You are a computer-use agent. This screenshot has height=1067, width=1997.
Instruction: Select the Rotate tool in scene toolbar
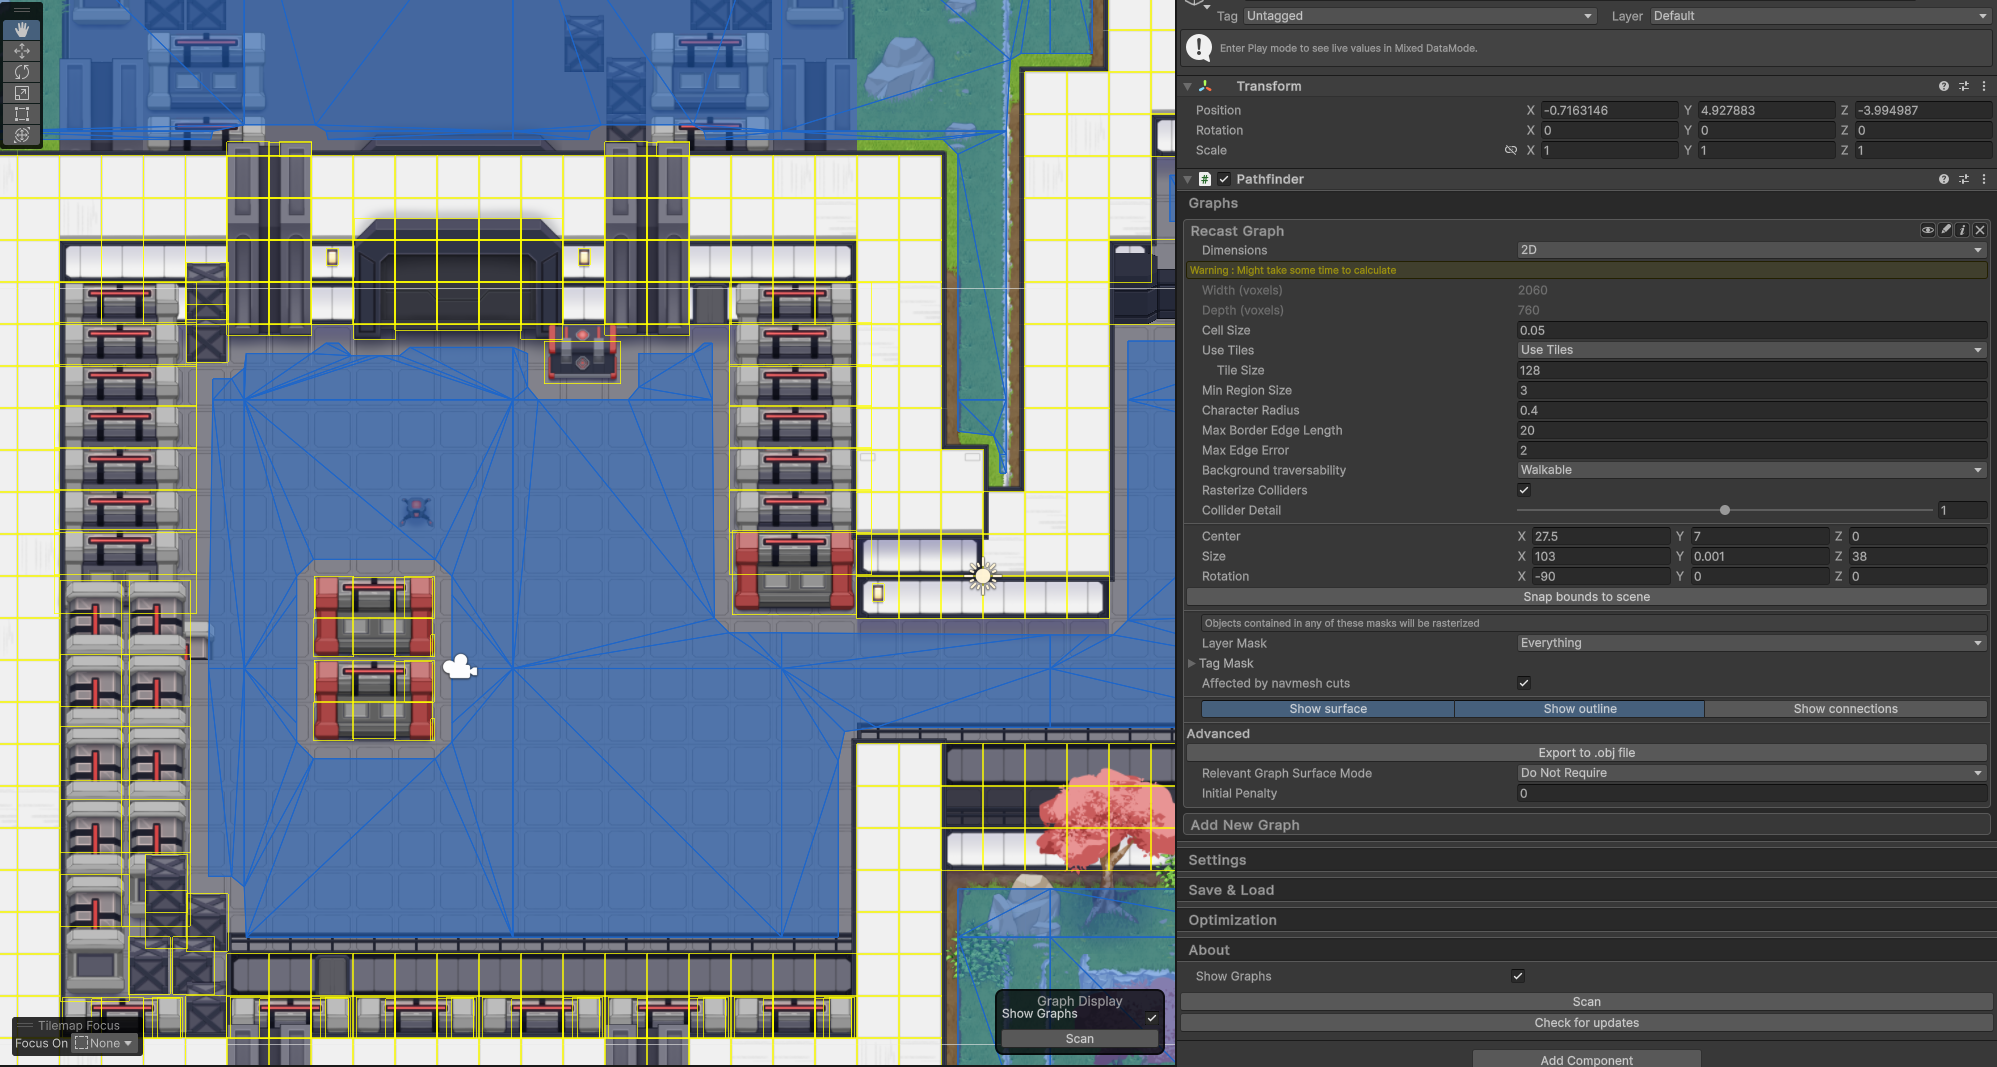(x=22, y=72)
